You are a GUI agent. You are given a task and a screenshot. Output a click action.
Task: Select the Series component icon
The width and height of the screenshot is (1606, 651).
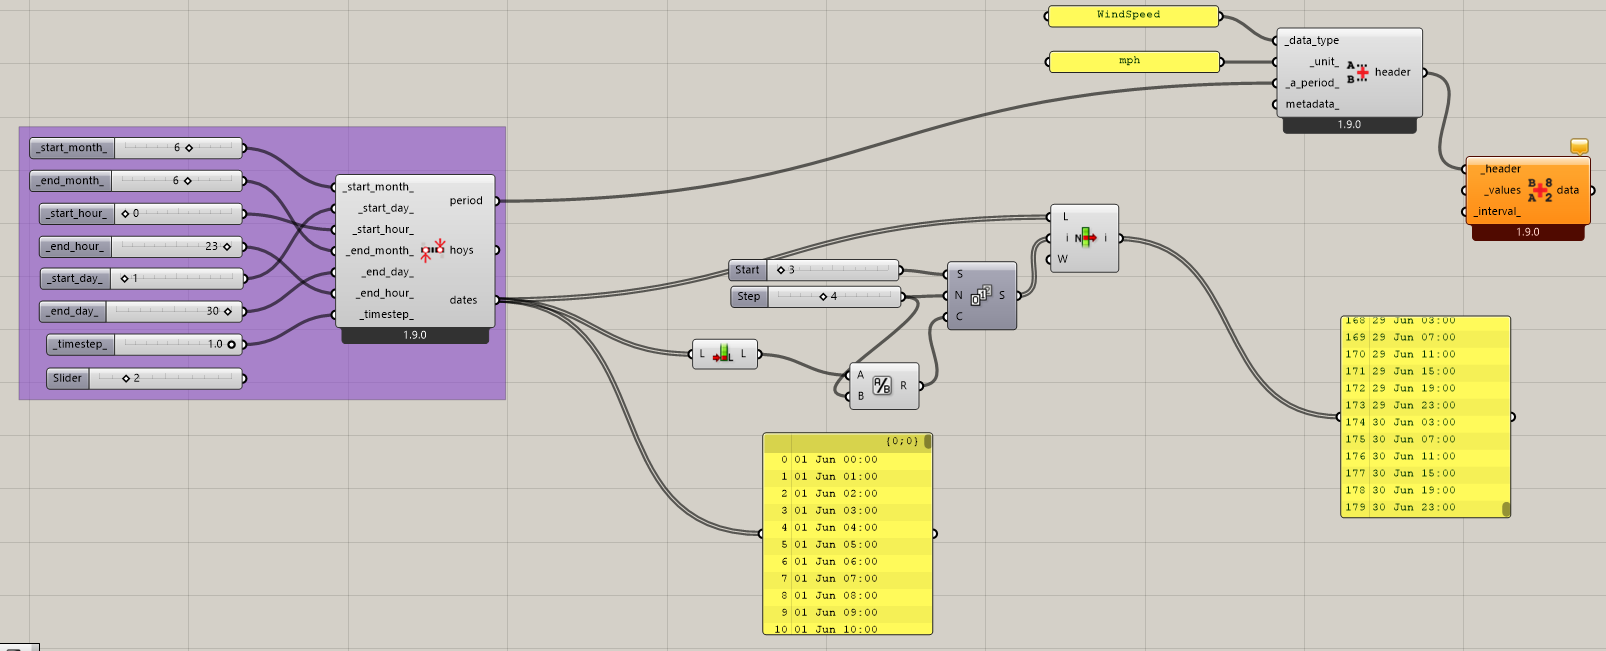point(981,295)
